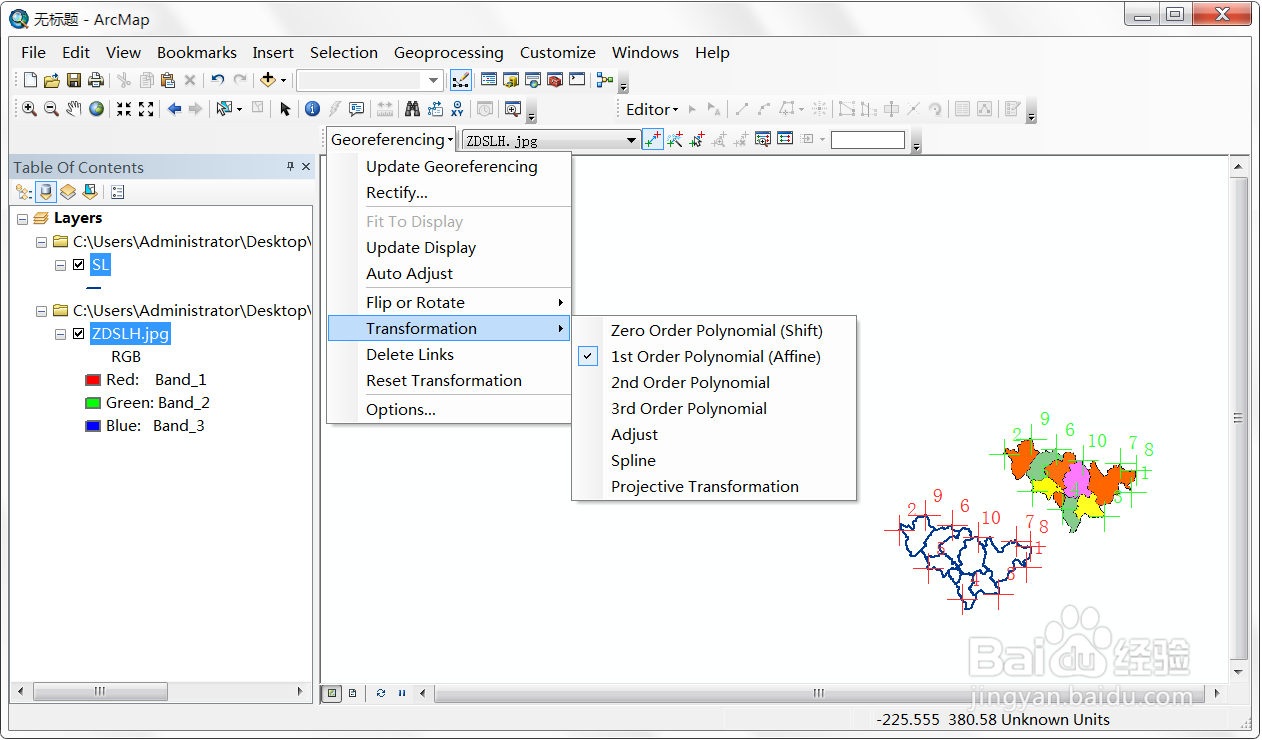The image size is (1262, 740).
Task: Collapse the ZDSLH.jpg layer legend
Action: click(60, 334)
